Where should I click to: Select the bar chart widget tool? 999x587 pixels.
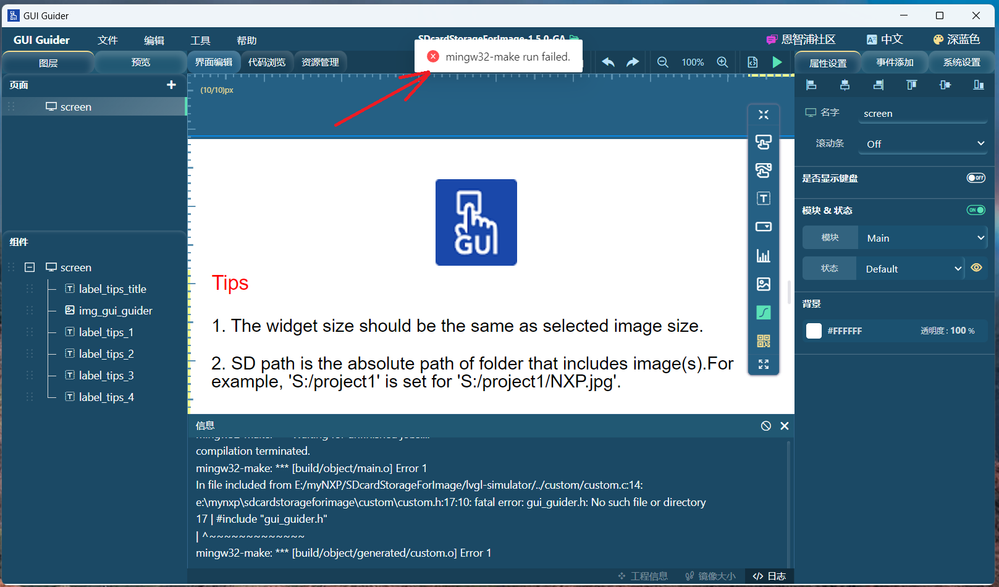[763, 256]
